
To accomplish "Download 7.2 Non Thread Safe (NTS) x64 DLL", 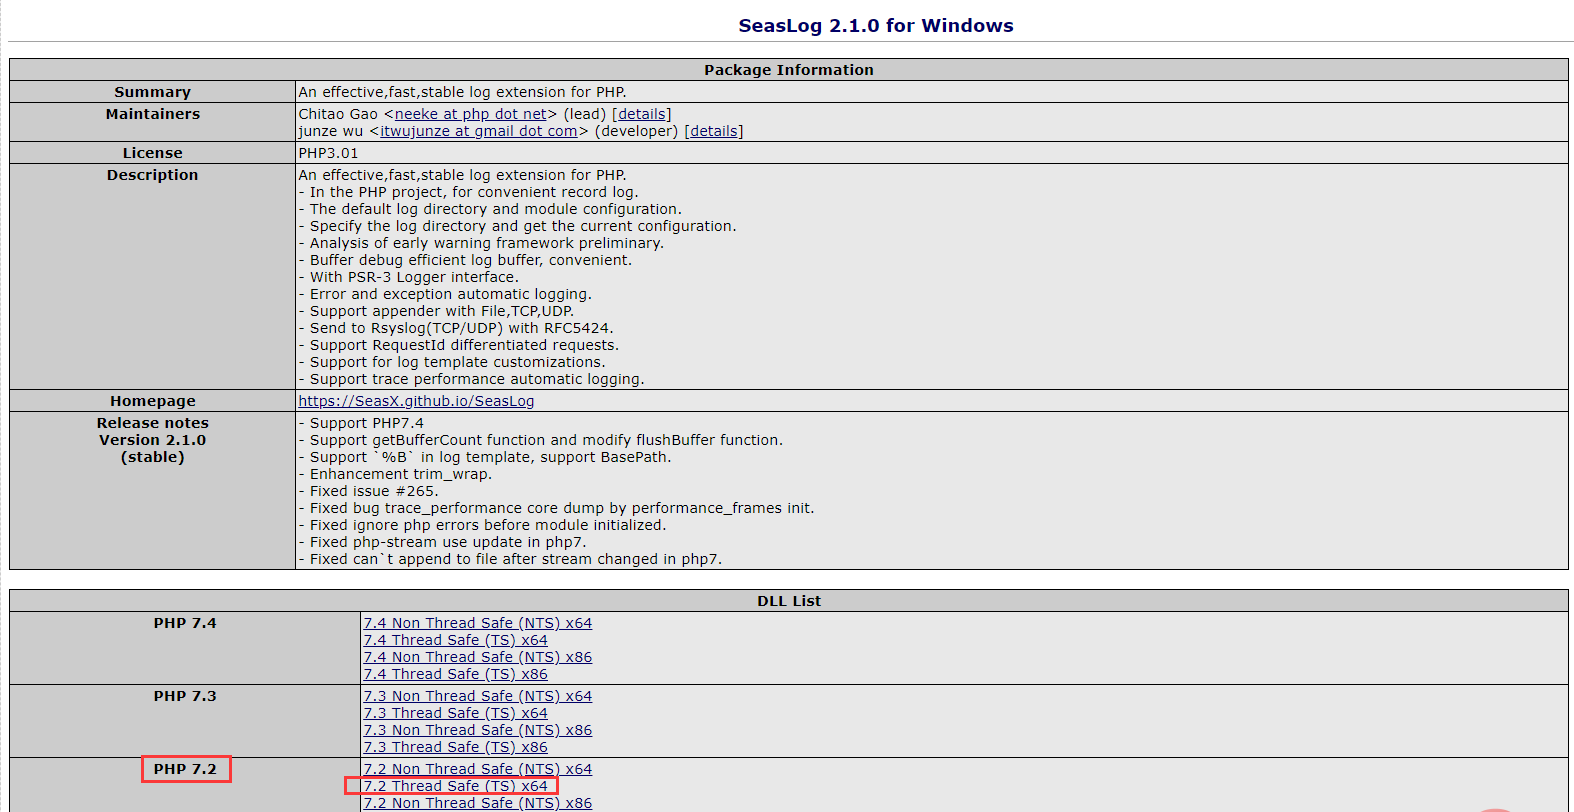I will point(478,769).
